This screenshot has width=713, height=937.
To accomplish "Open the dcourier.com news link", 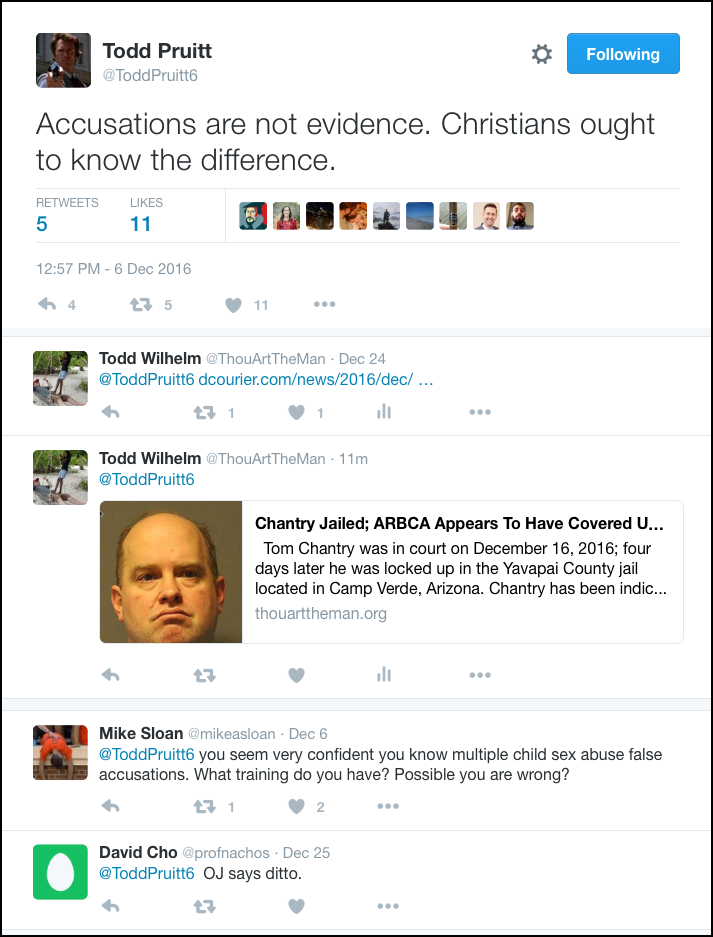I will point(316,379).
